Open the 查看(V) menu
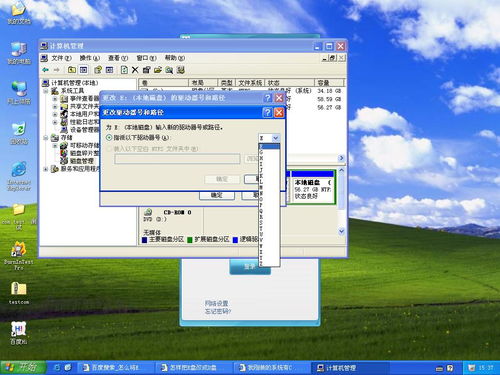 click(x=118, y=58)
